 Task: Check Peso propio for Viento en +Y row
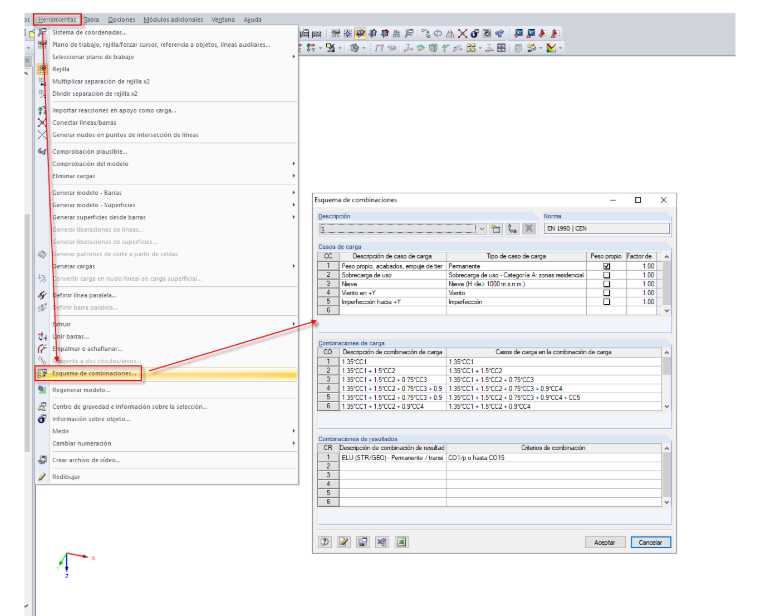[606, 293]
